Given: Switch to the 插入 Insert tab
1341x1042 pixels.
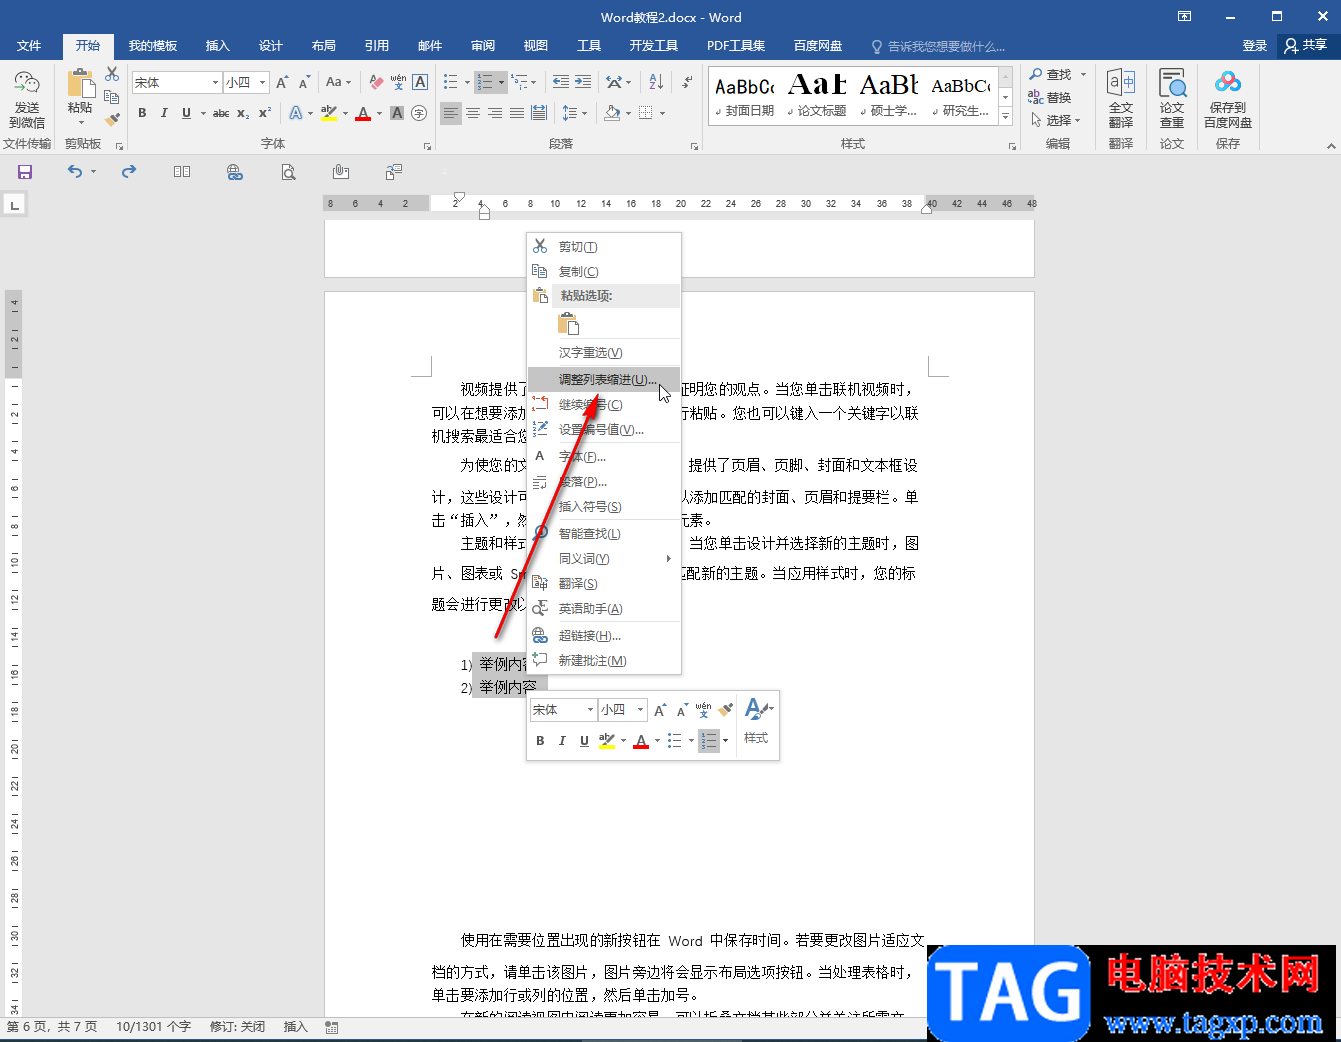Looking at the screenshot, I should pyautogui.click(x=217, y=46).
